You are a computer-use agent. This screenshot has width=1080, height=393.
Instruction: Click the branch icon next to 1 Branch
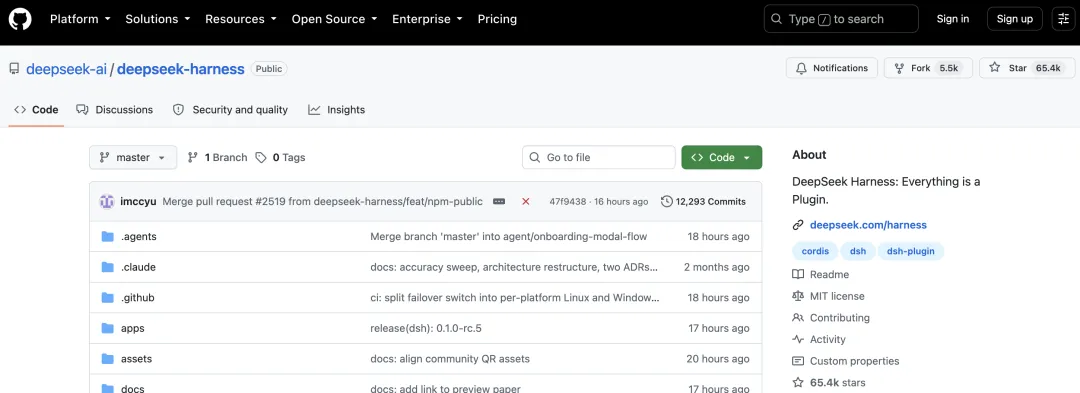[x=193, y=158]
